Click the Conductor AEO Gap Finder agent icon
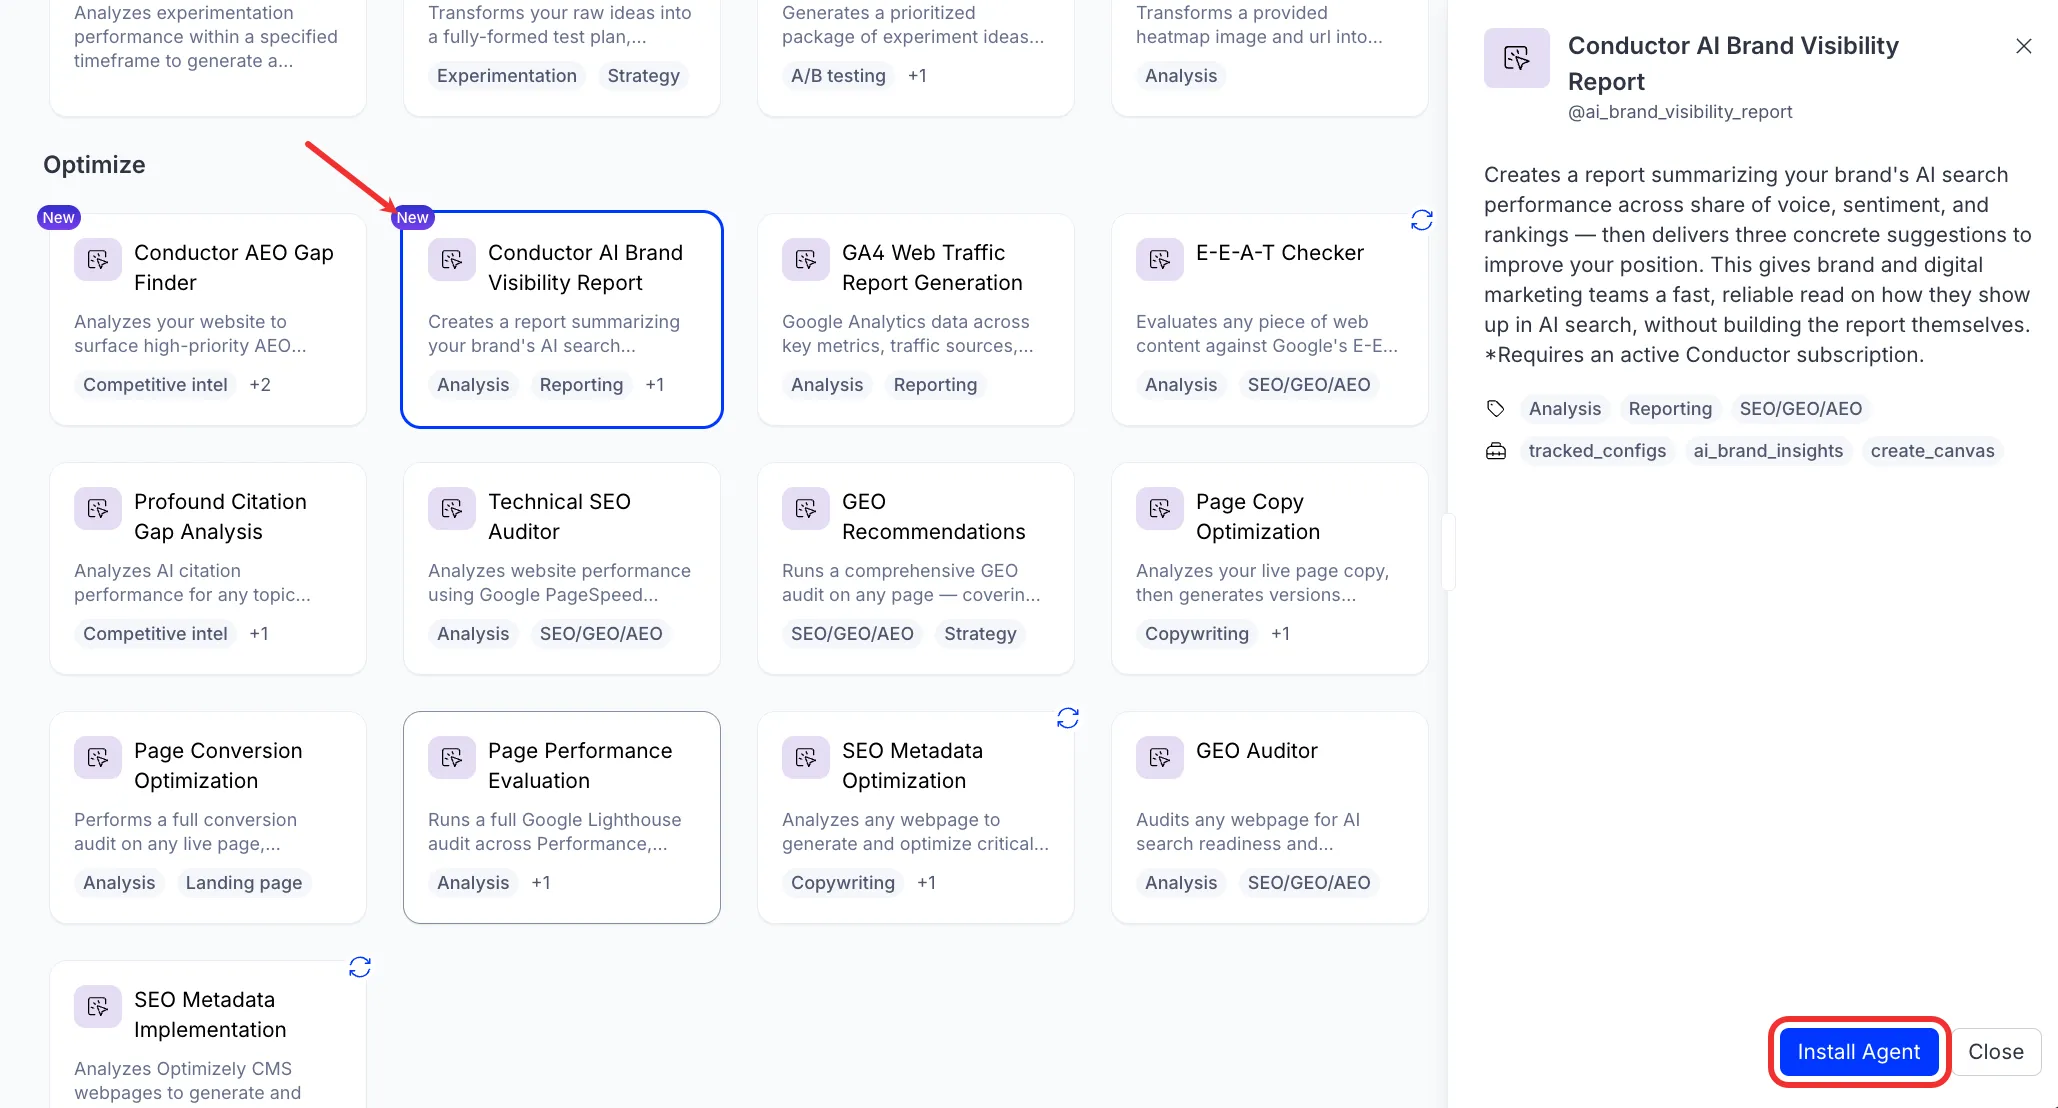This screenshot has height=1108, width=2058. 98,260
